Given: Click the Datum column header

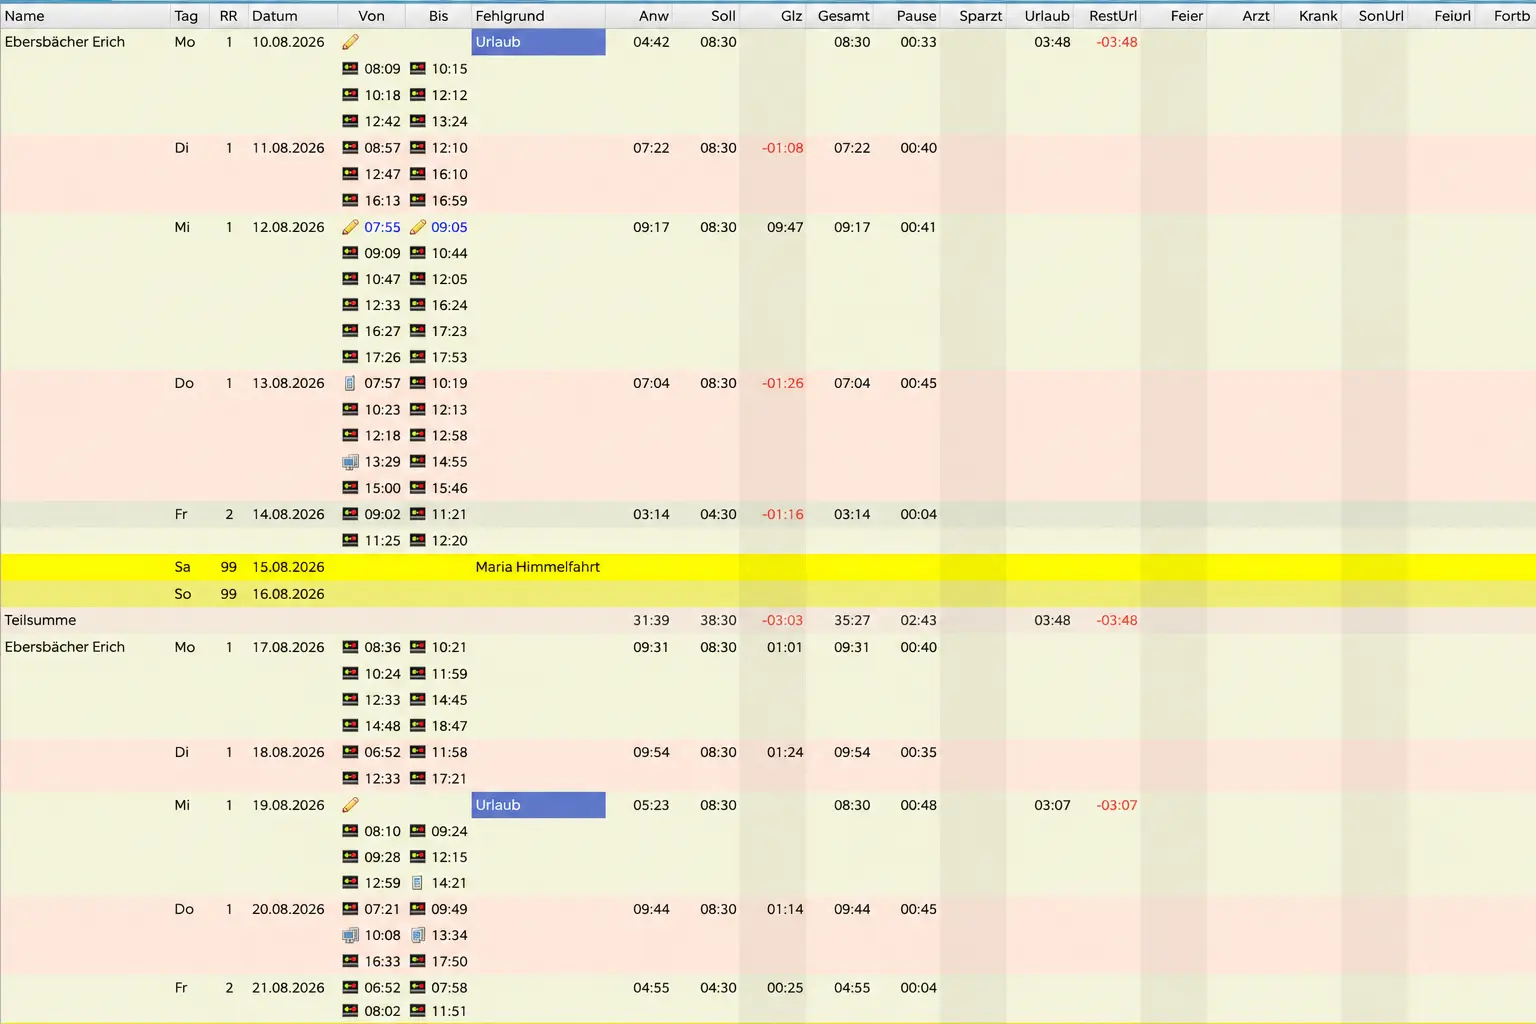Looking at the screenshot, I should pyautogui.click(x=292, y=16).
